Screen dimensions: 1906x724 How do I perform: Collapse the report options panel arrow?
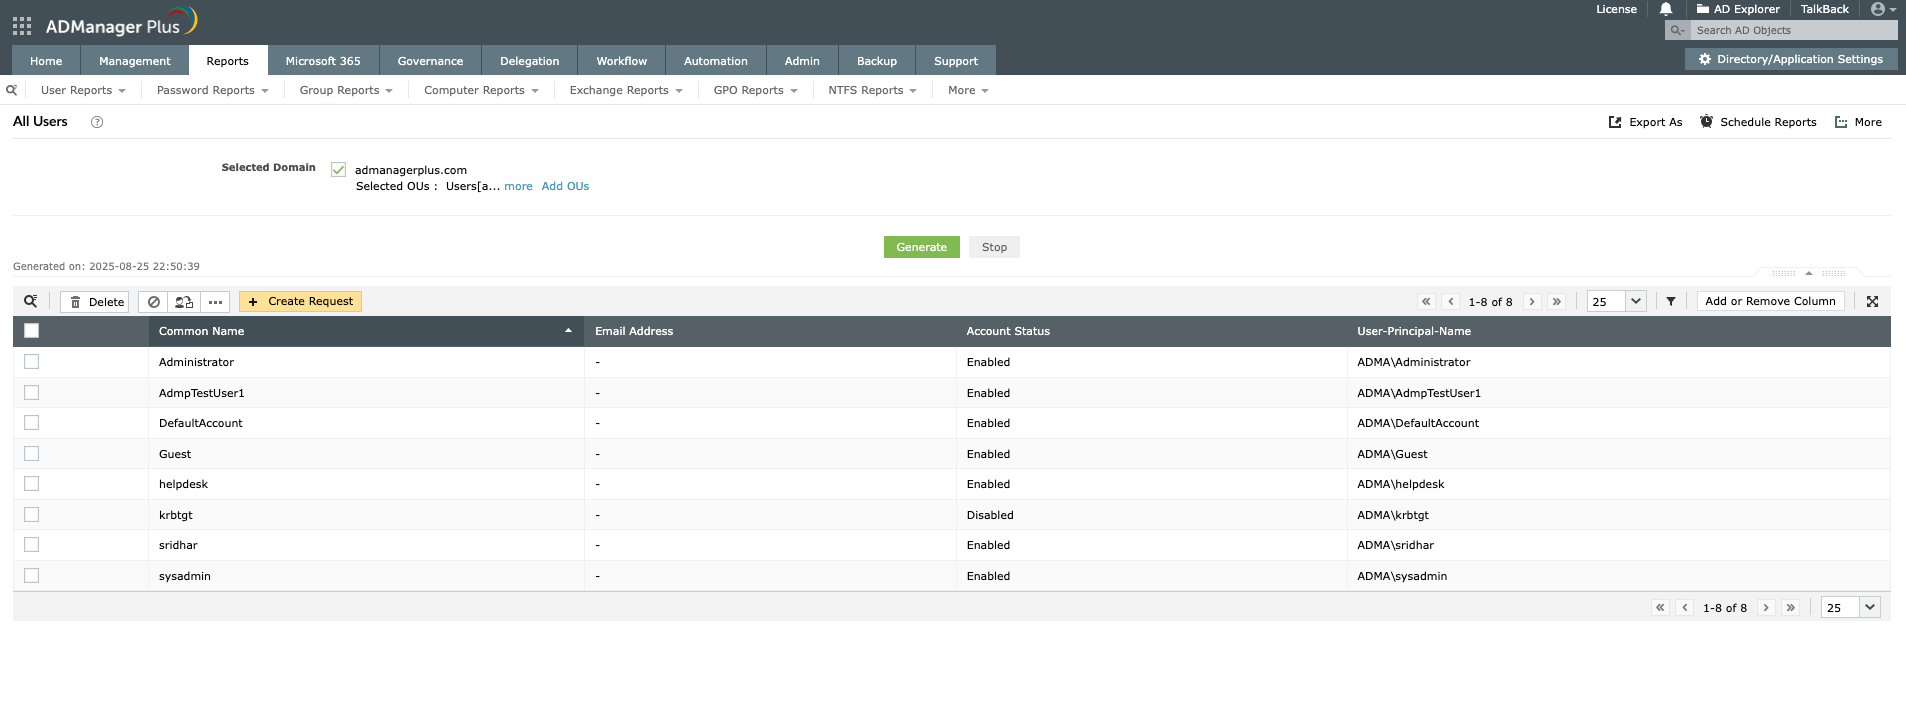1808,273
